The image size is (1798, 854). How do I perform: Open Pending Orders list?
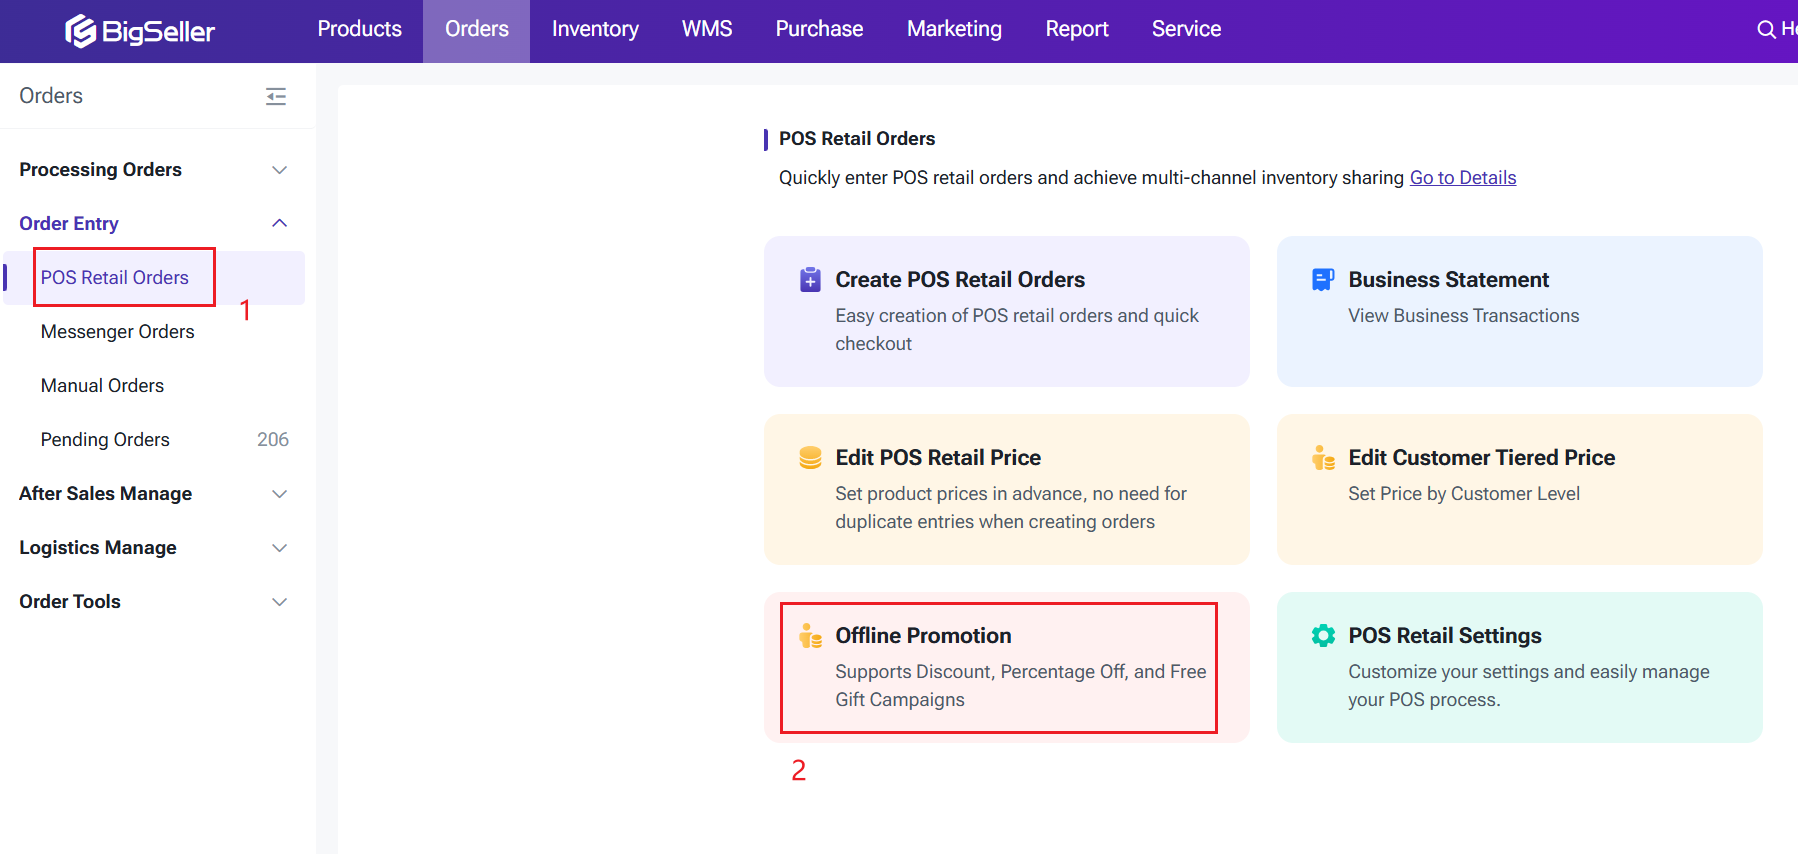[x=105, y=440]
